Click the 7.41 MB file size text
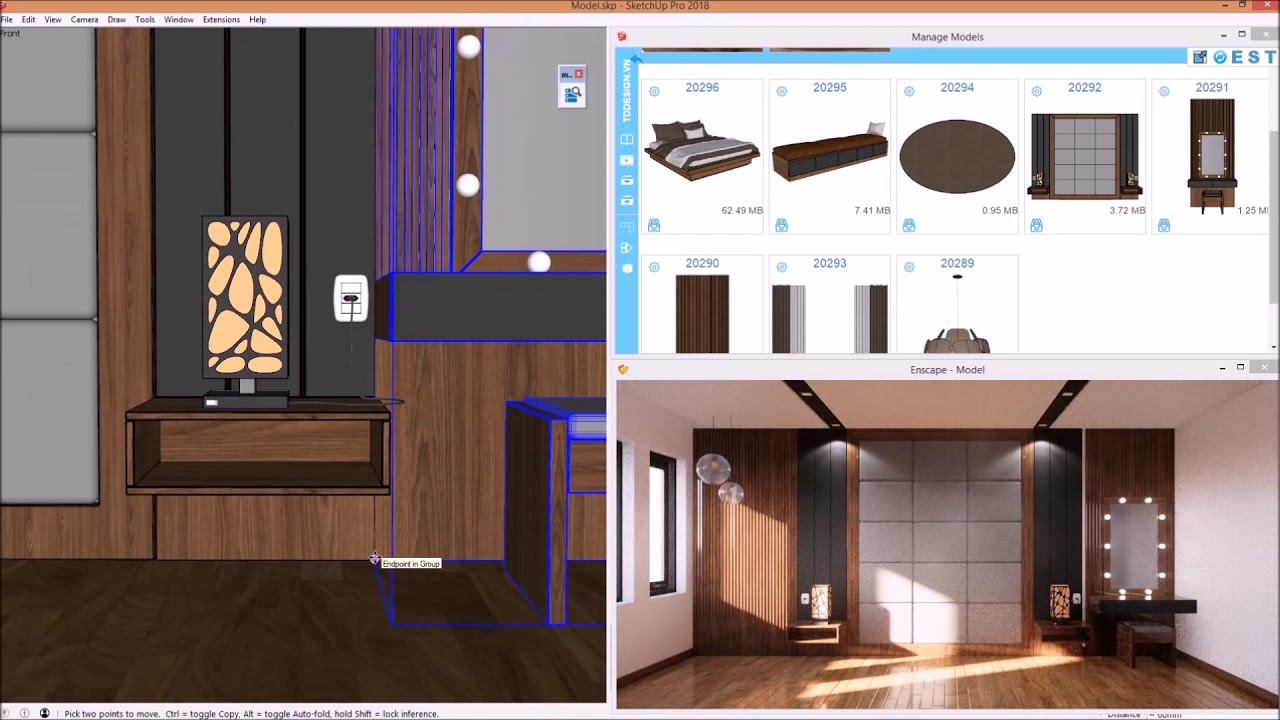This screenshot has height=720, width=1280. tap(872, 211)
